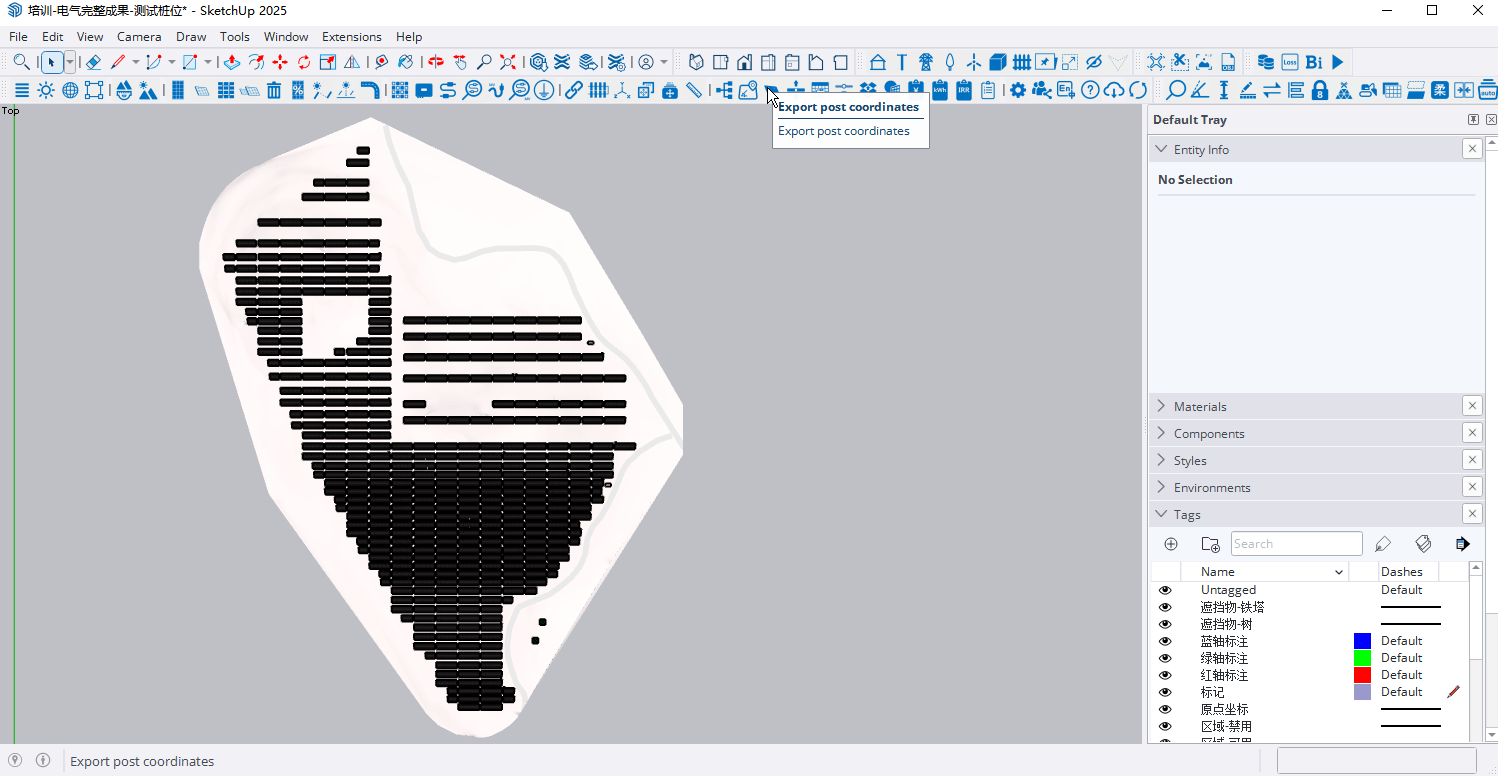Click the blue play arrow icon
Viewport: 1498px width, 776px height.
1338,62
